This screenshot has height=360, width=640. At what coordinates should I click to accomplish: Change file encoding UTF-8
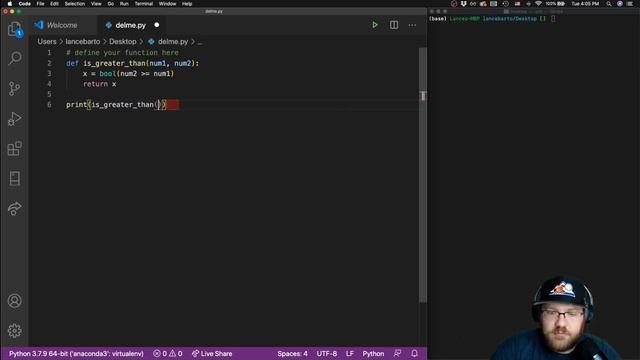click(x=327, y=353)
